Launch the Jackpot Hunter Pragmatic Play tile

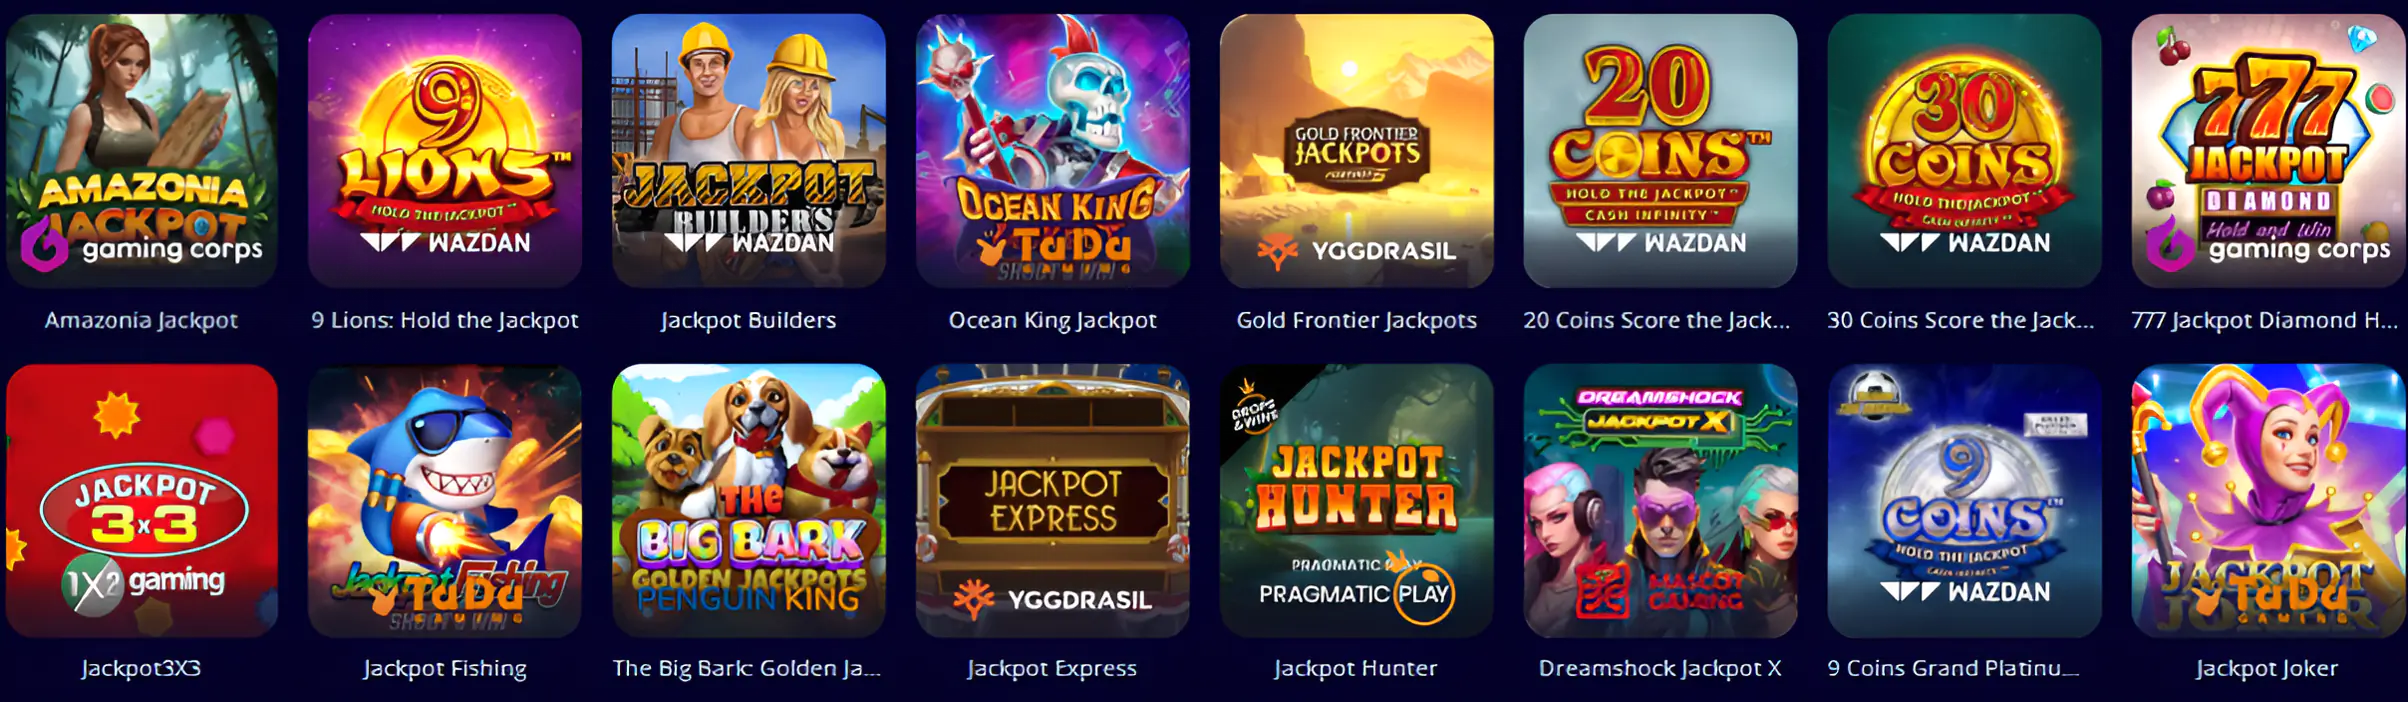tap(1357, 501)
